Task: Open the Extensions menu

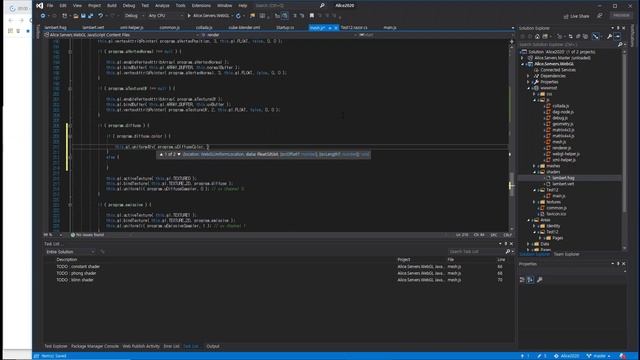Action: [x=201, y=6]
